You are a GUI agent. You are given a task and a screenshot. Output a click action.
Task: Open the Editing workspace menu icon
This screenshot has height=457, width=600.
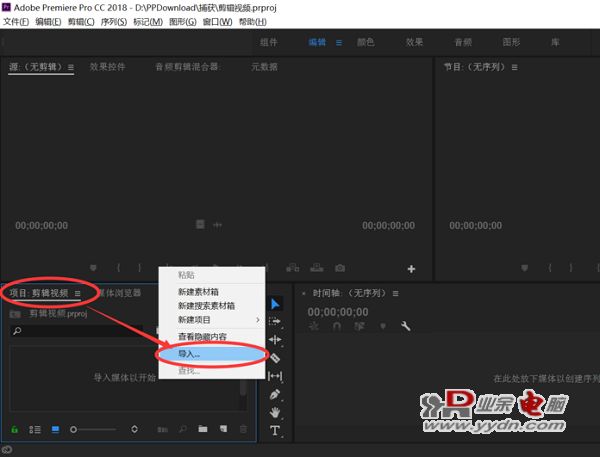click(339, 42)
